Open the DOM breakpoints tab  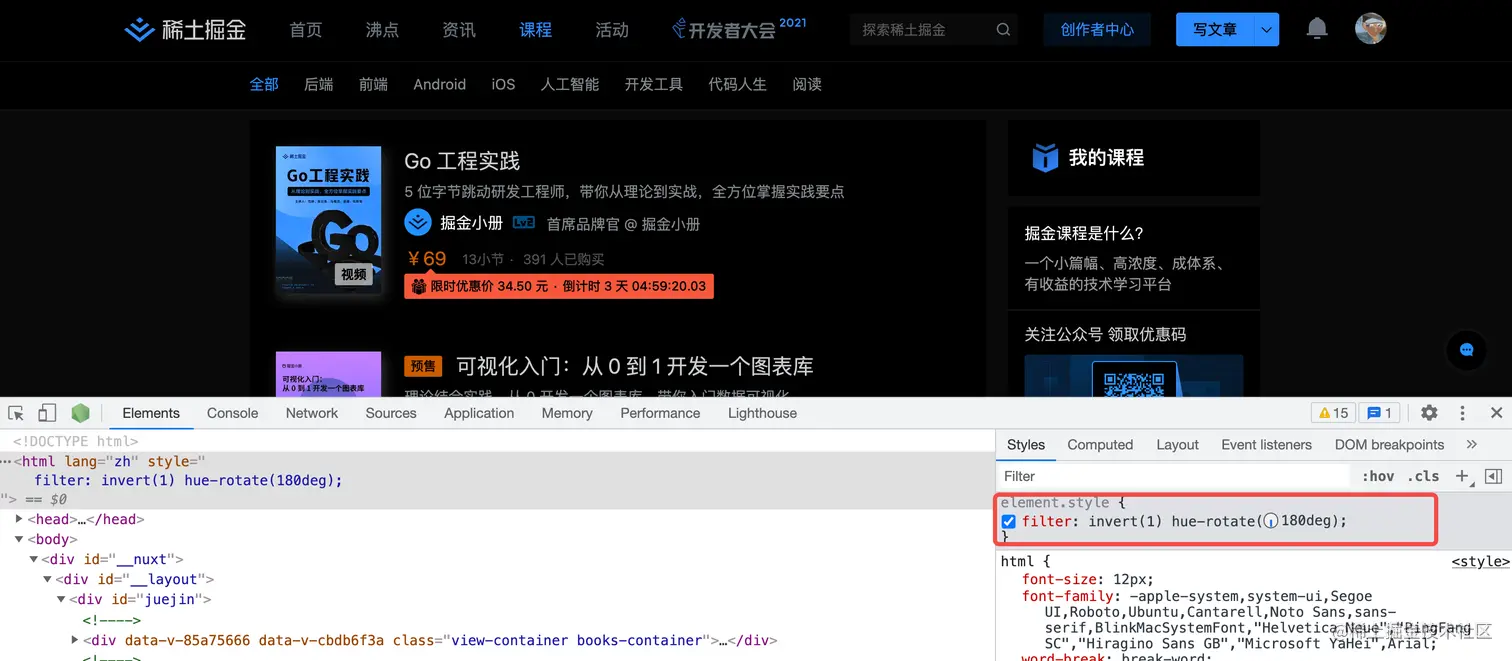(x=1389, y=444)
